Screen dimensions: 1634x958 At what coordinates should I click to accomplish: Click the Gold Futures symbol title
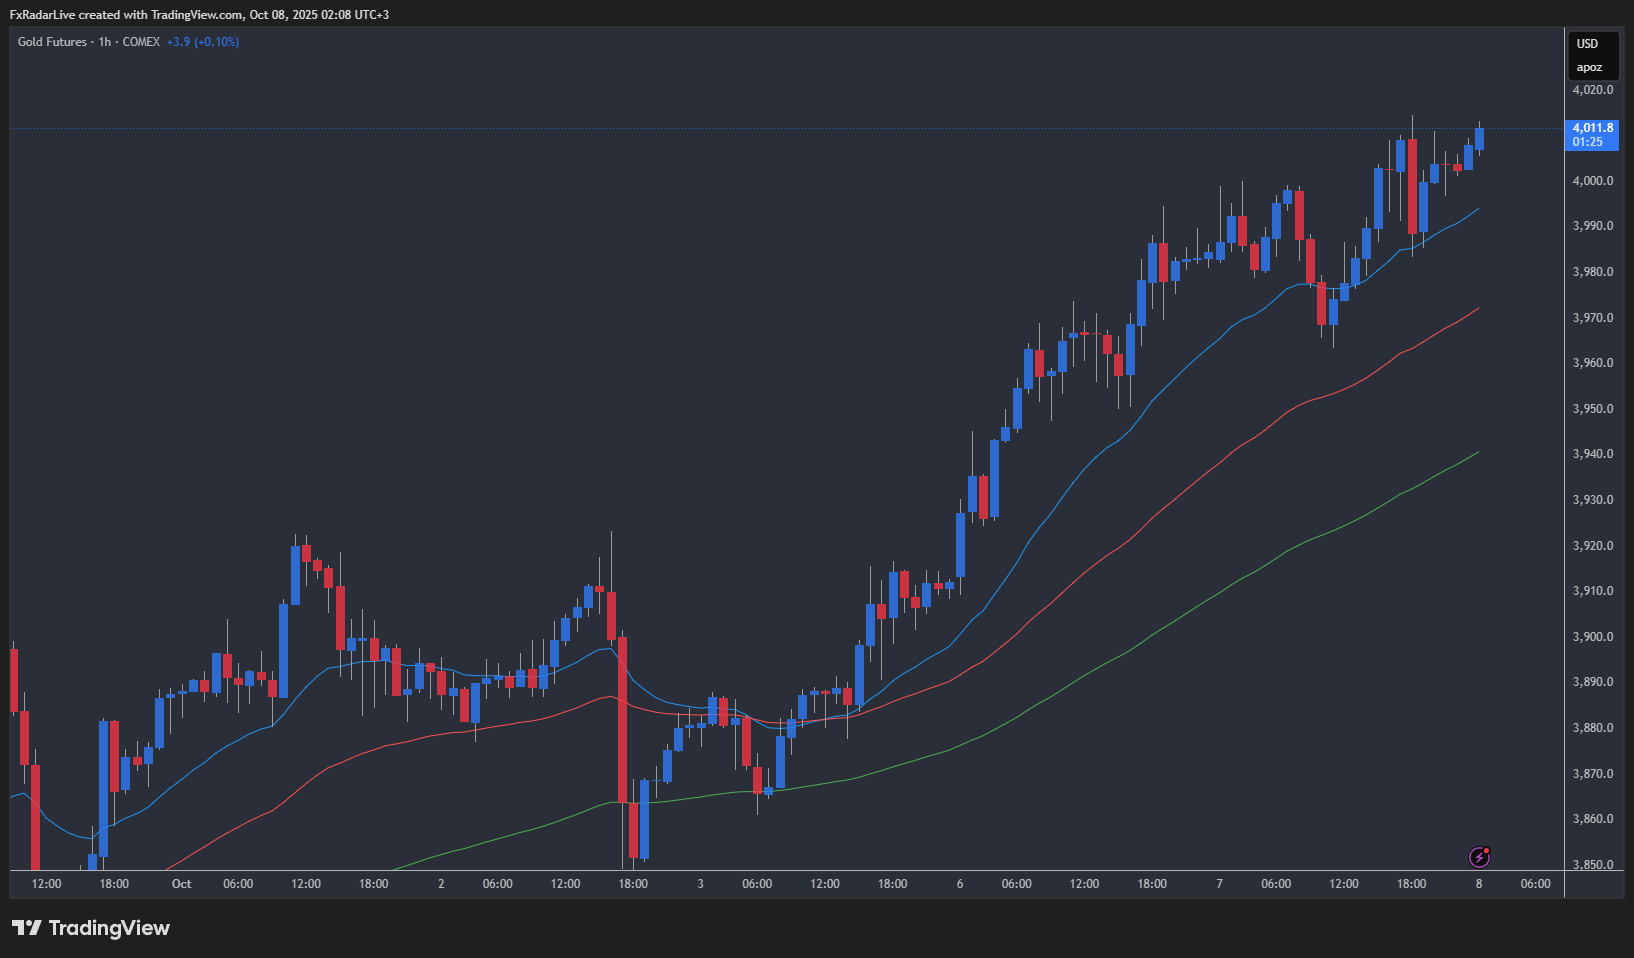(52, 42)
